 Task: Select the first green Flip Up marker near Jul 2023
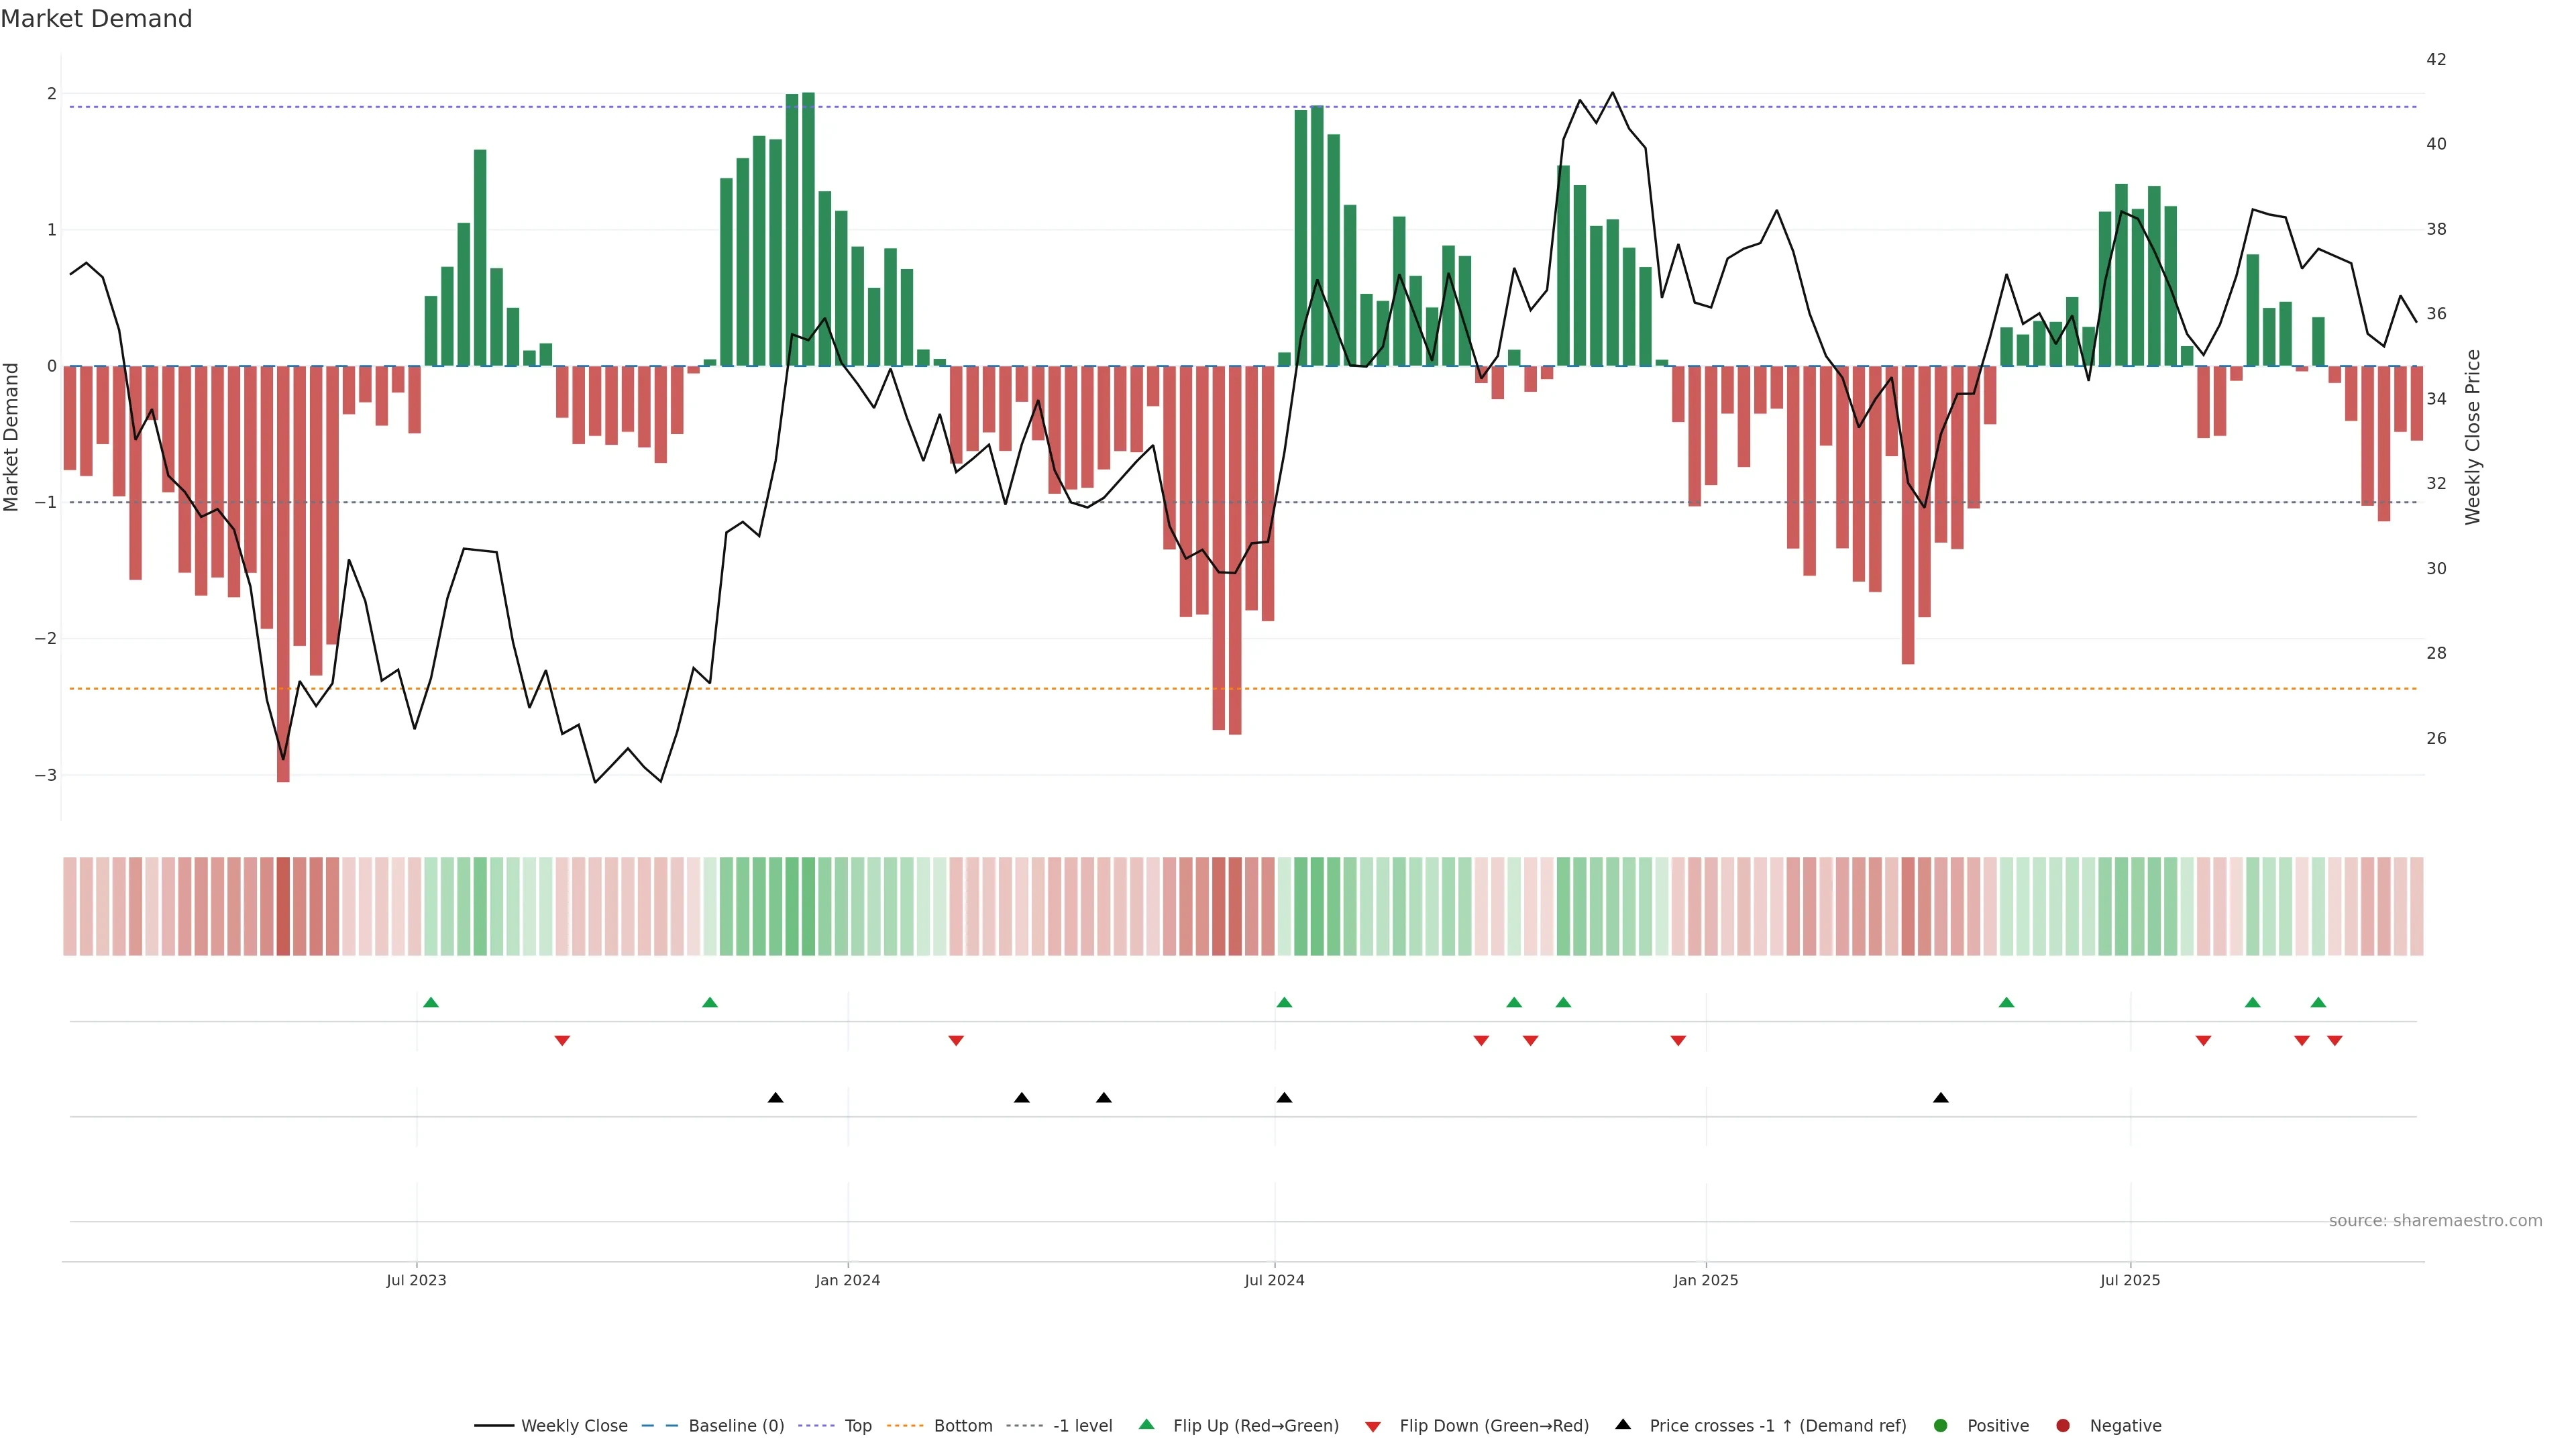[x=431, y=1002]
